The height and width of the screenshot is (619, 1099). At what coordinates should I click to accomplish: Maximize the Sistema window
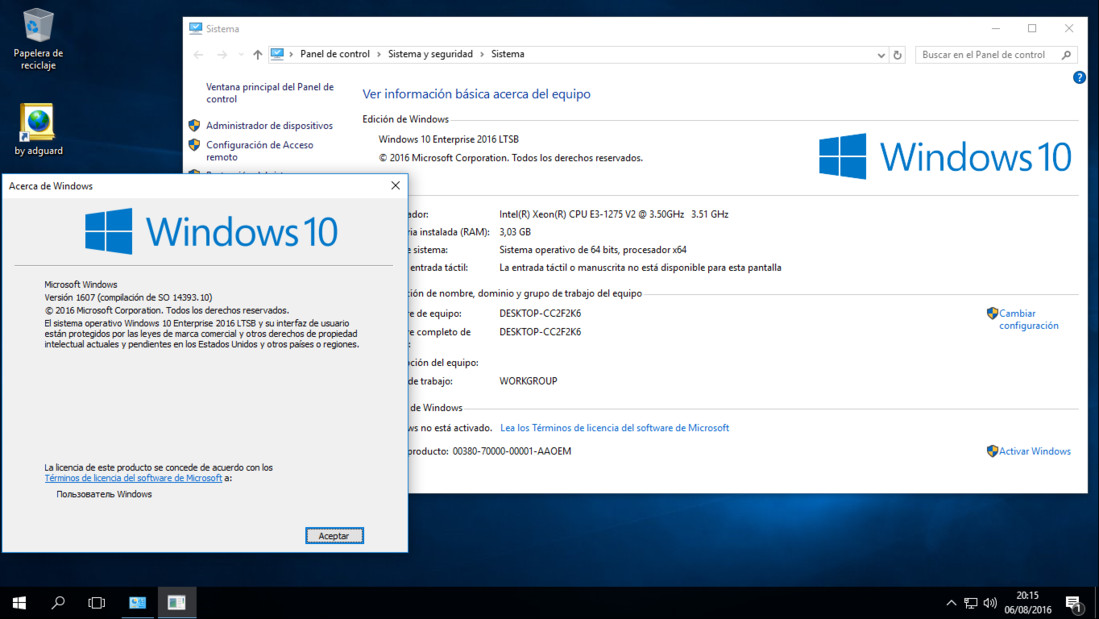point(1032,28)
